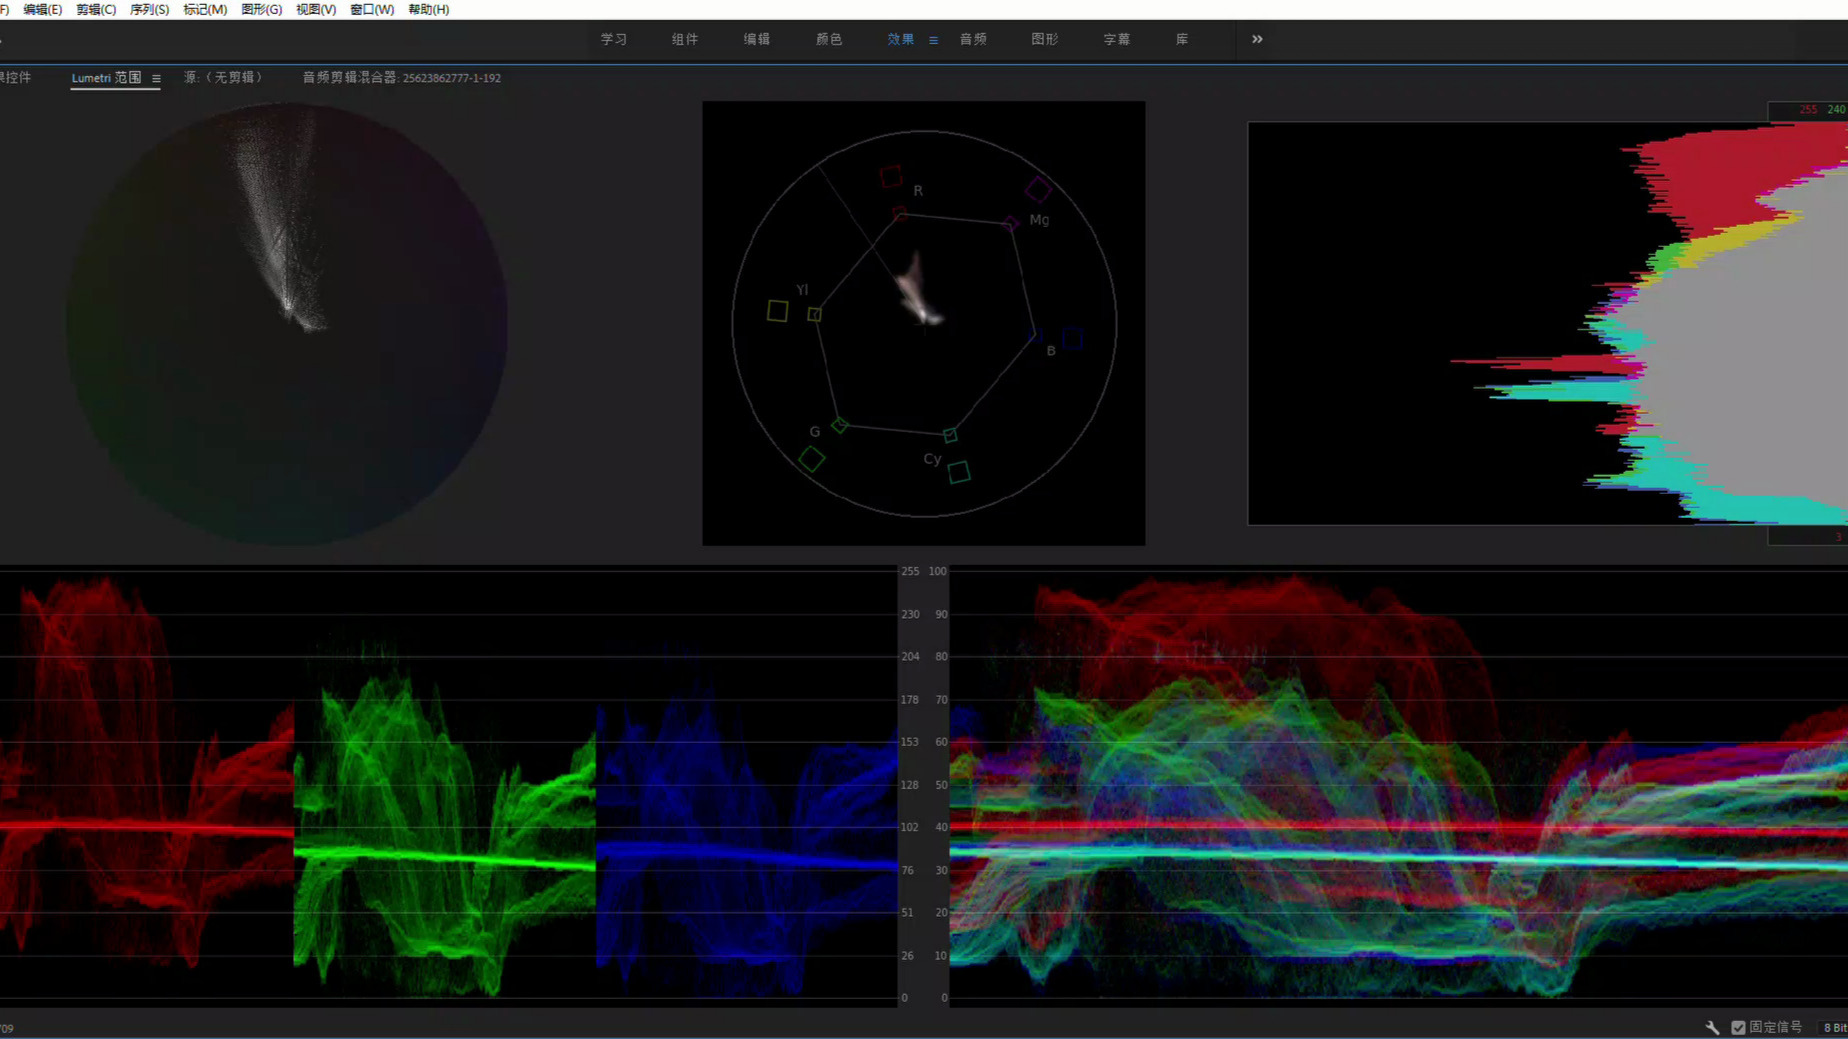Click the Mg target on the vectorscope
This screenshot has width=1848, height=1039.
pos(1037,188)
